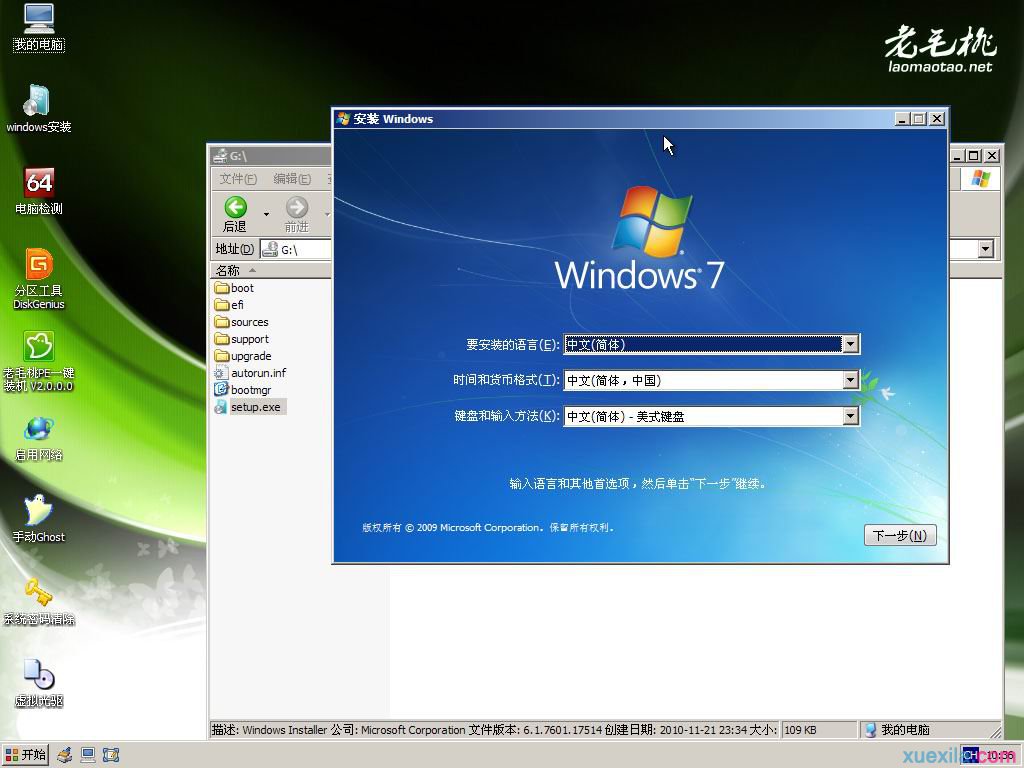Open the 手动Ghost desktop icon
Screen dimensions: 1024x768
coord(38,512)
